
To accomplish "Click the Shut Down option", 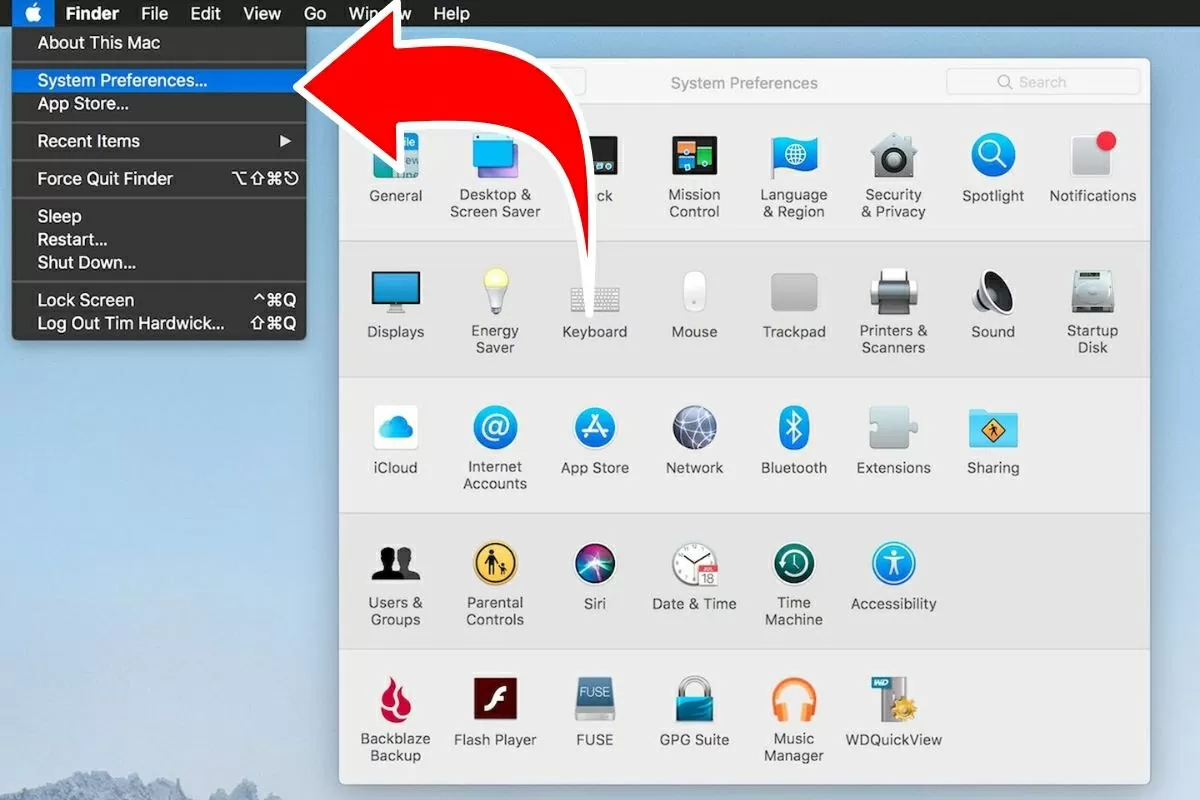I will [x=88, y=262].
